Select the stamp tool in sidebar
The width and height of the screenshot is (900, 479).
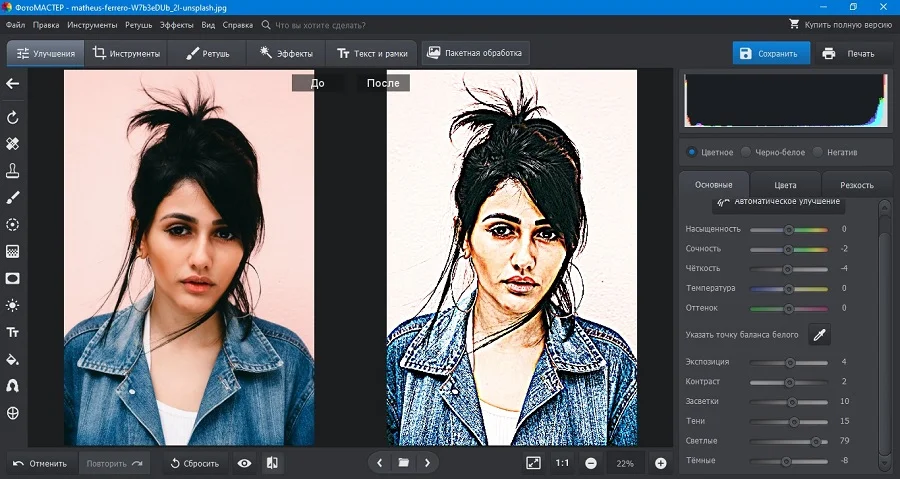[13, 170]
